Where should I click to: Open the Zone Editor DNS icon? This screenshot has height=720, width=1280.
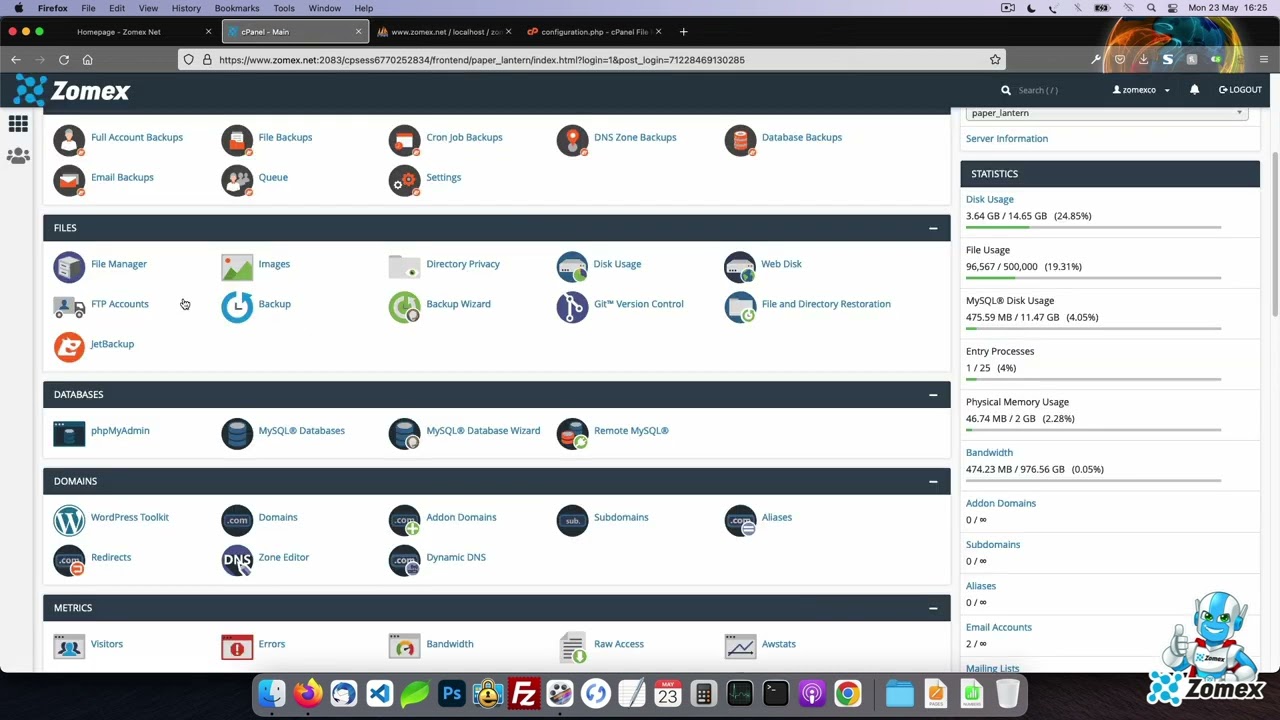point(237,561)
